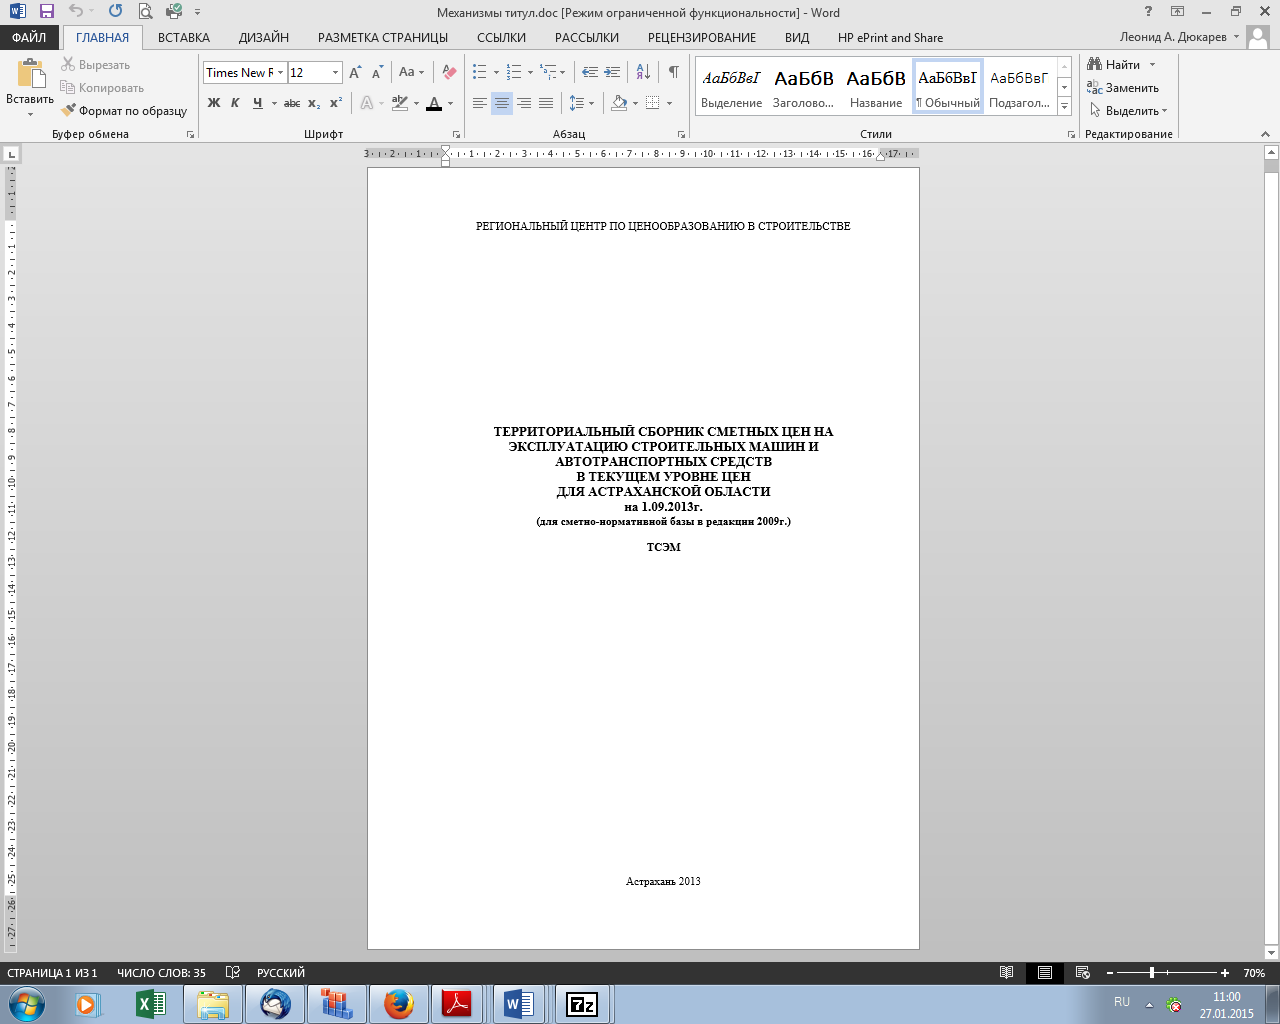The width and height of the screenshot is (1280, 1024).
Task: Toggle subscript formatting
Action: click(x=314, y=103)
